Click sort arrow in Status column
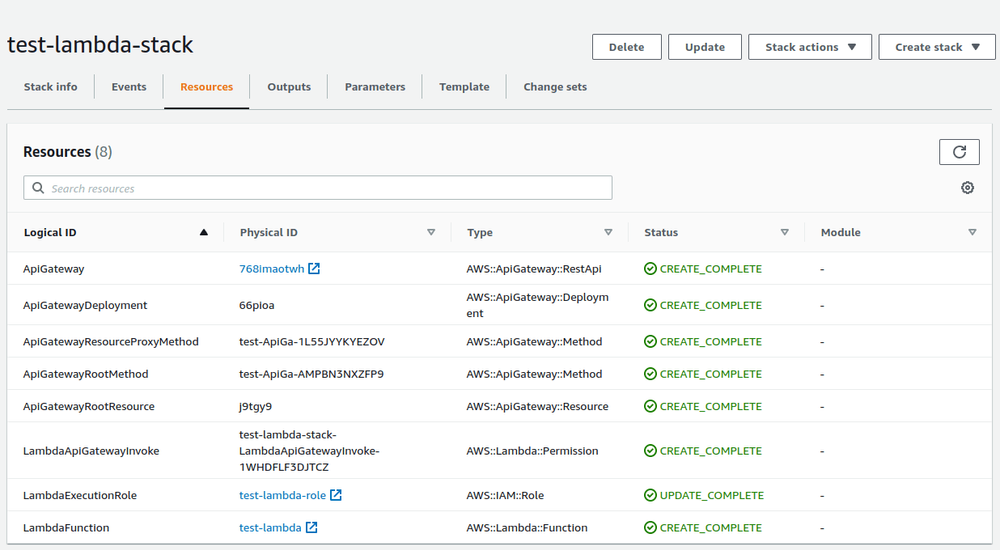 [784, 232]
